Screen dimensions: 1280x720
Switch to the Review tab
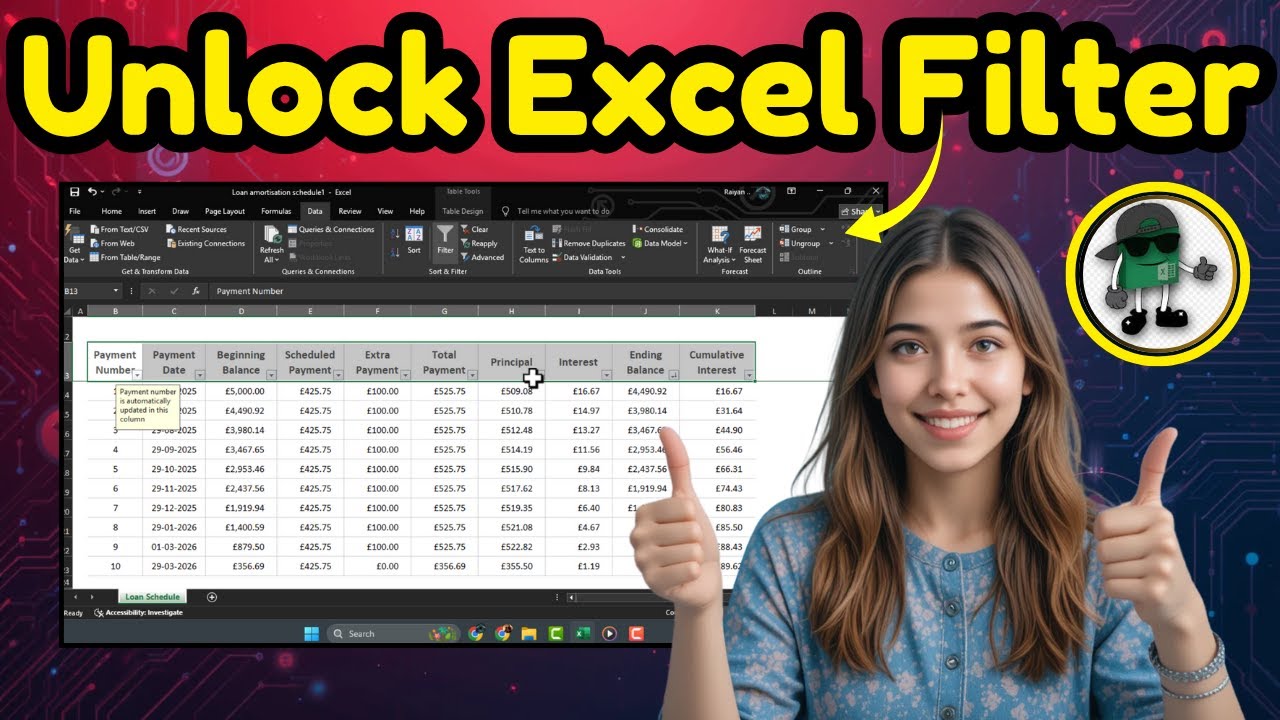350,211
